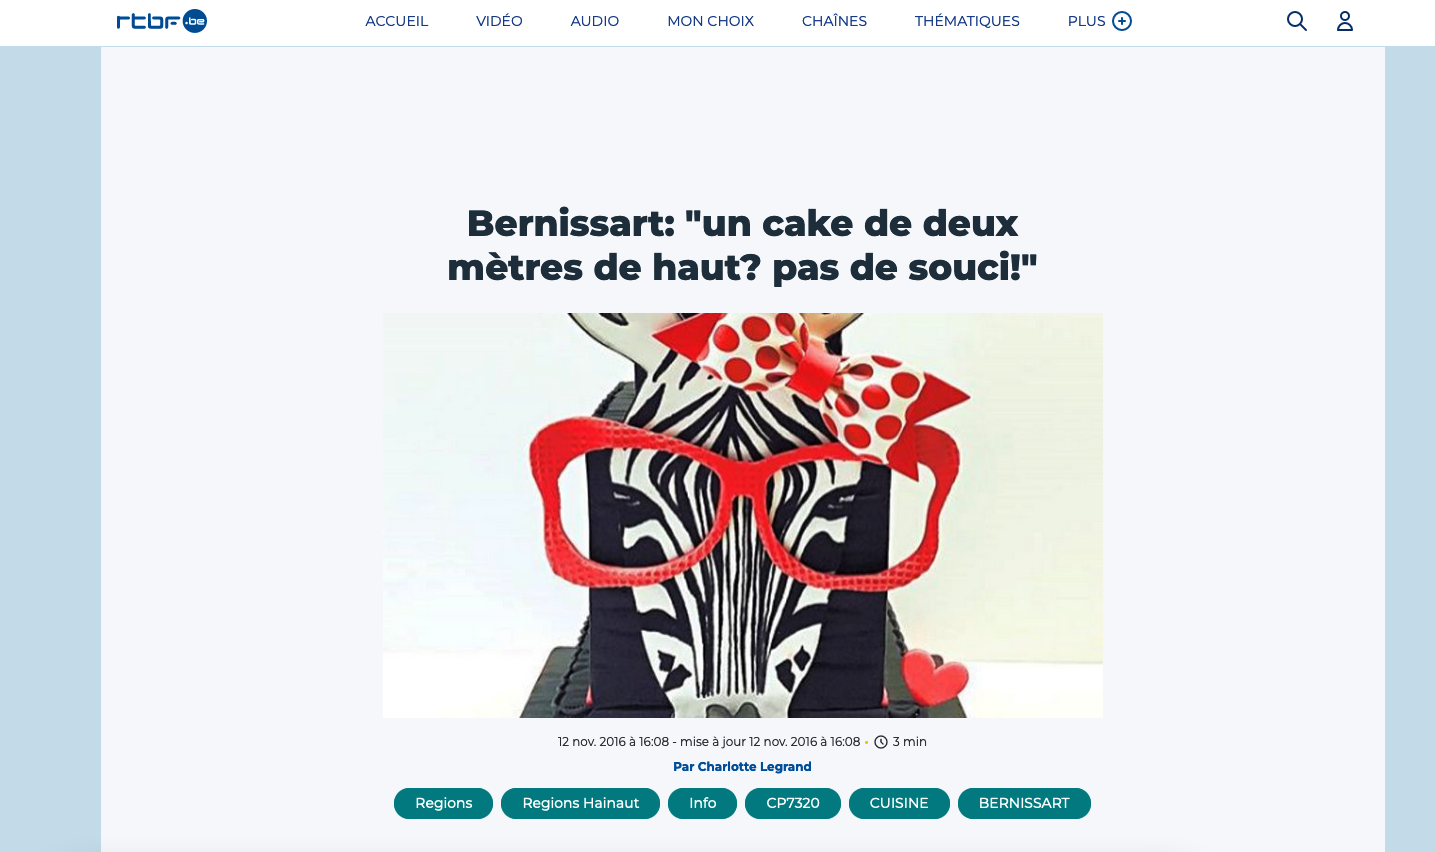Click the BERNISSART tag
This screenshot has width=1435, height=852.
pos(1024,803)
